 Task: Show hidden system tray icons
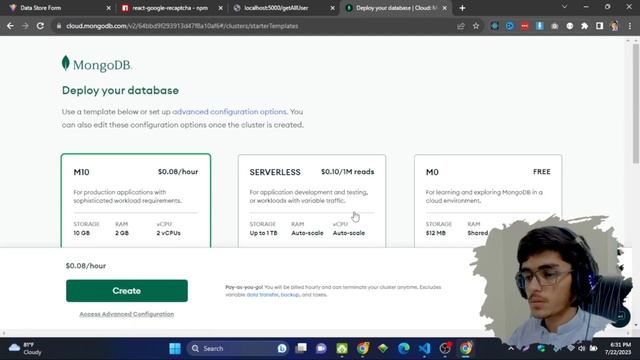(511, 349)
